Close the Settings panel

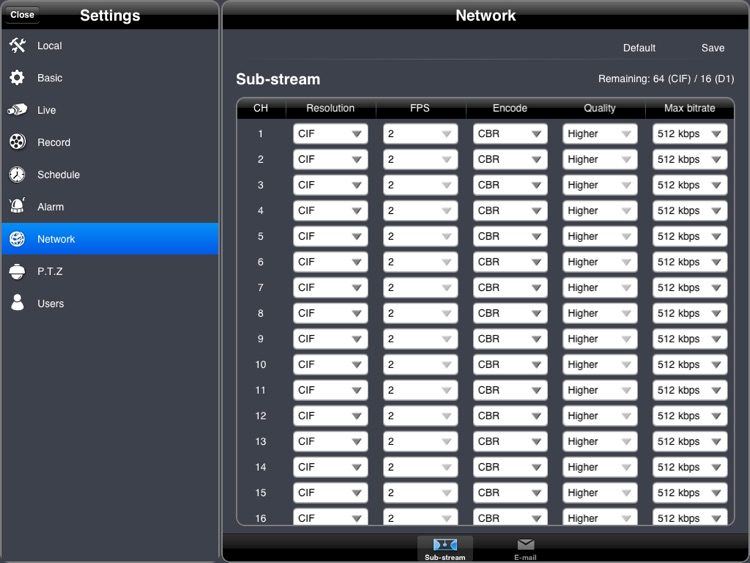(x=22, y=14)
